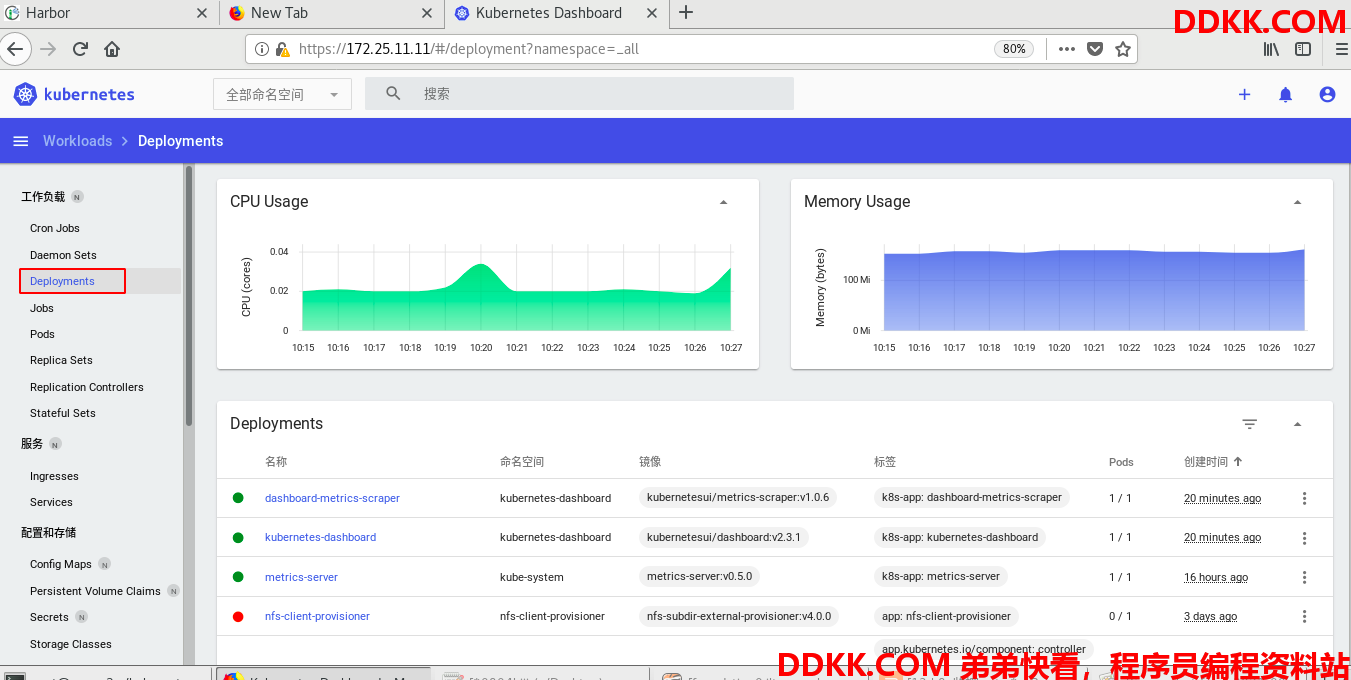This screenshot has height=680, width=1351.
Task: Toggle the browser sidebar icon
Action: pos(1303,48)
